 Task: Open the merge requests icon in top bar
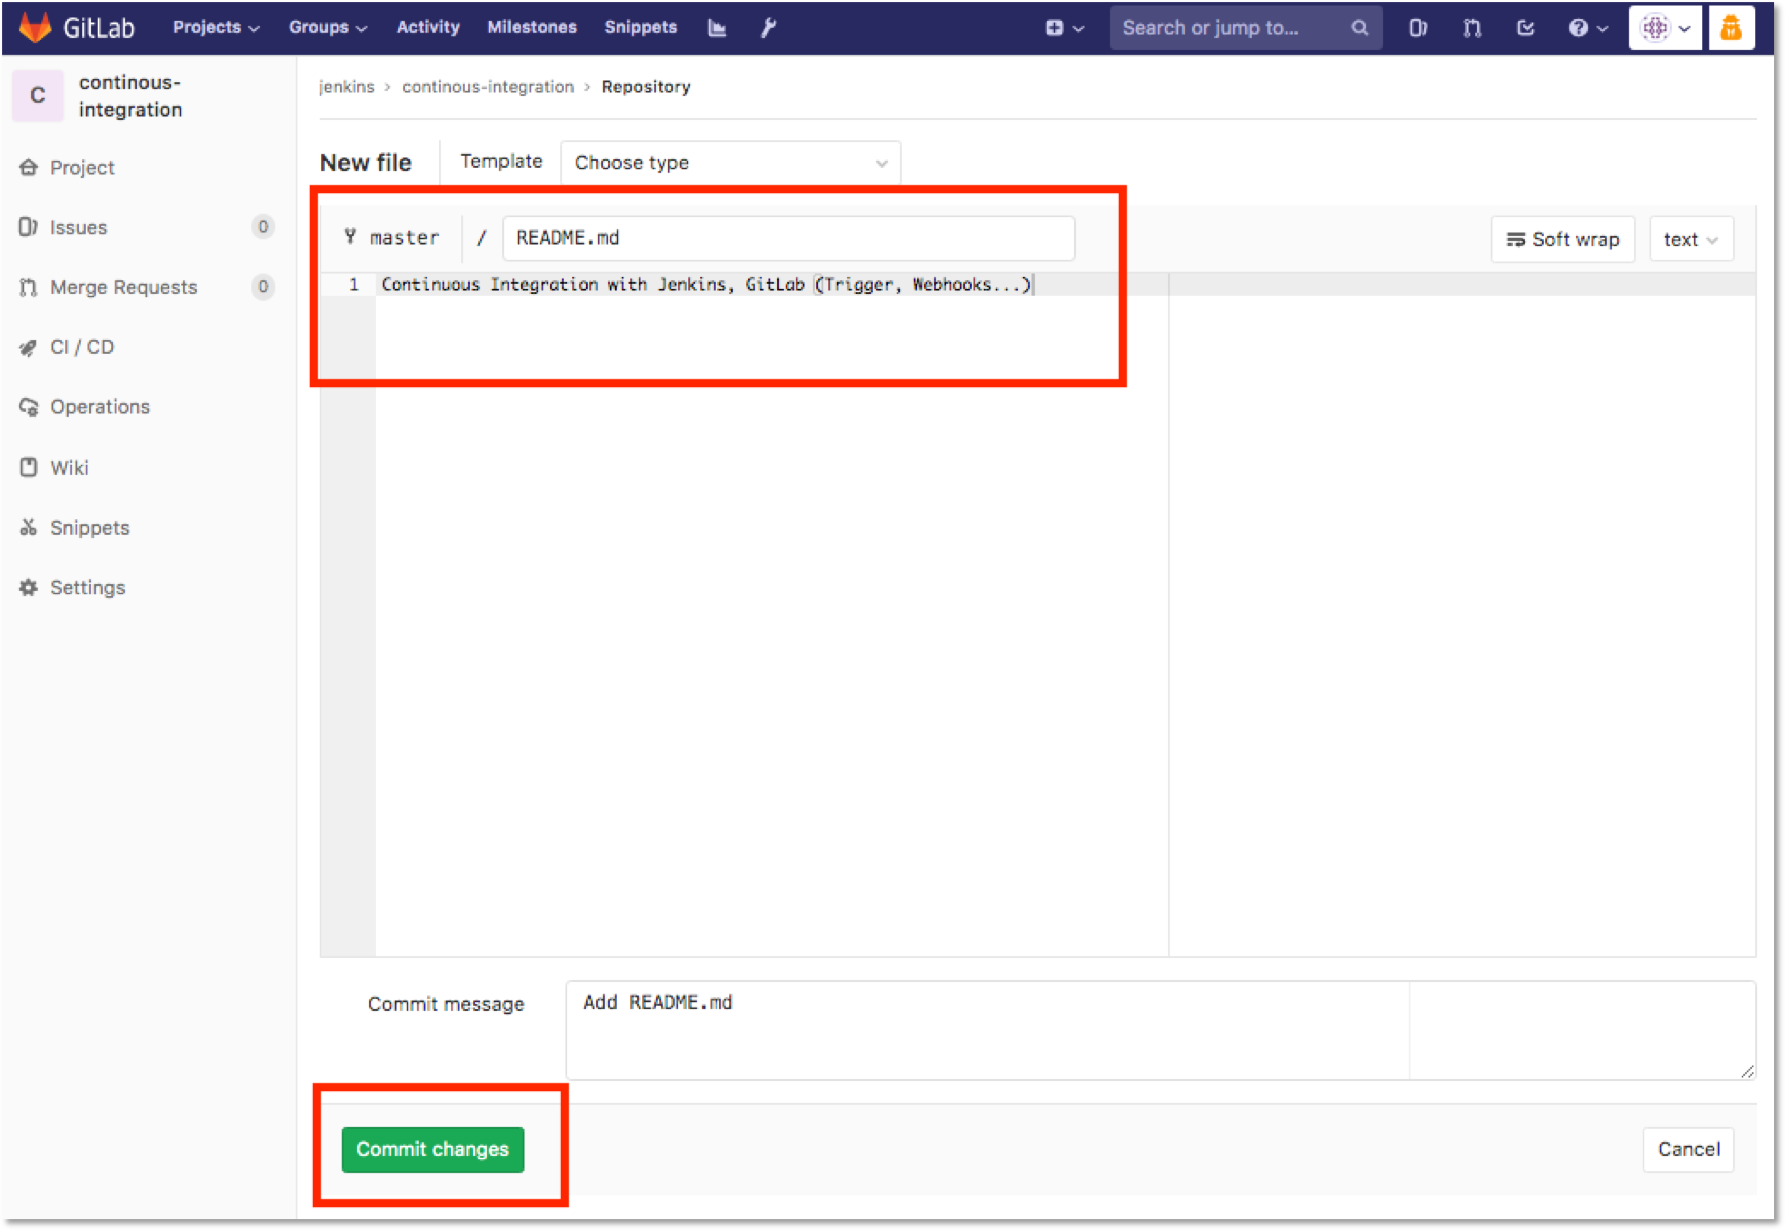(1471, 27)
